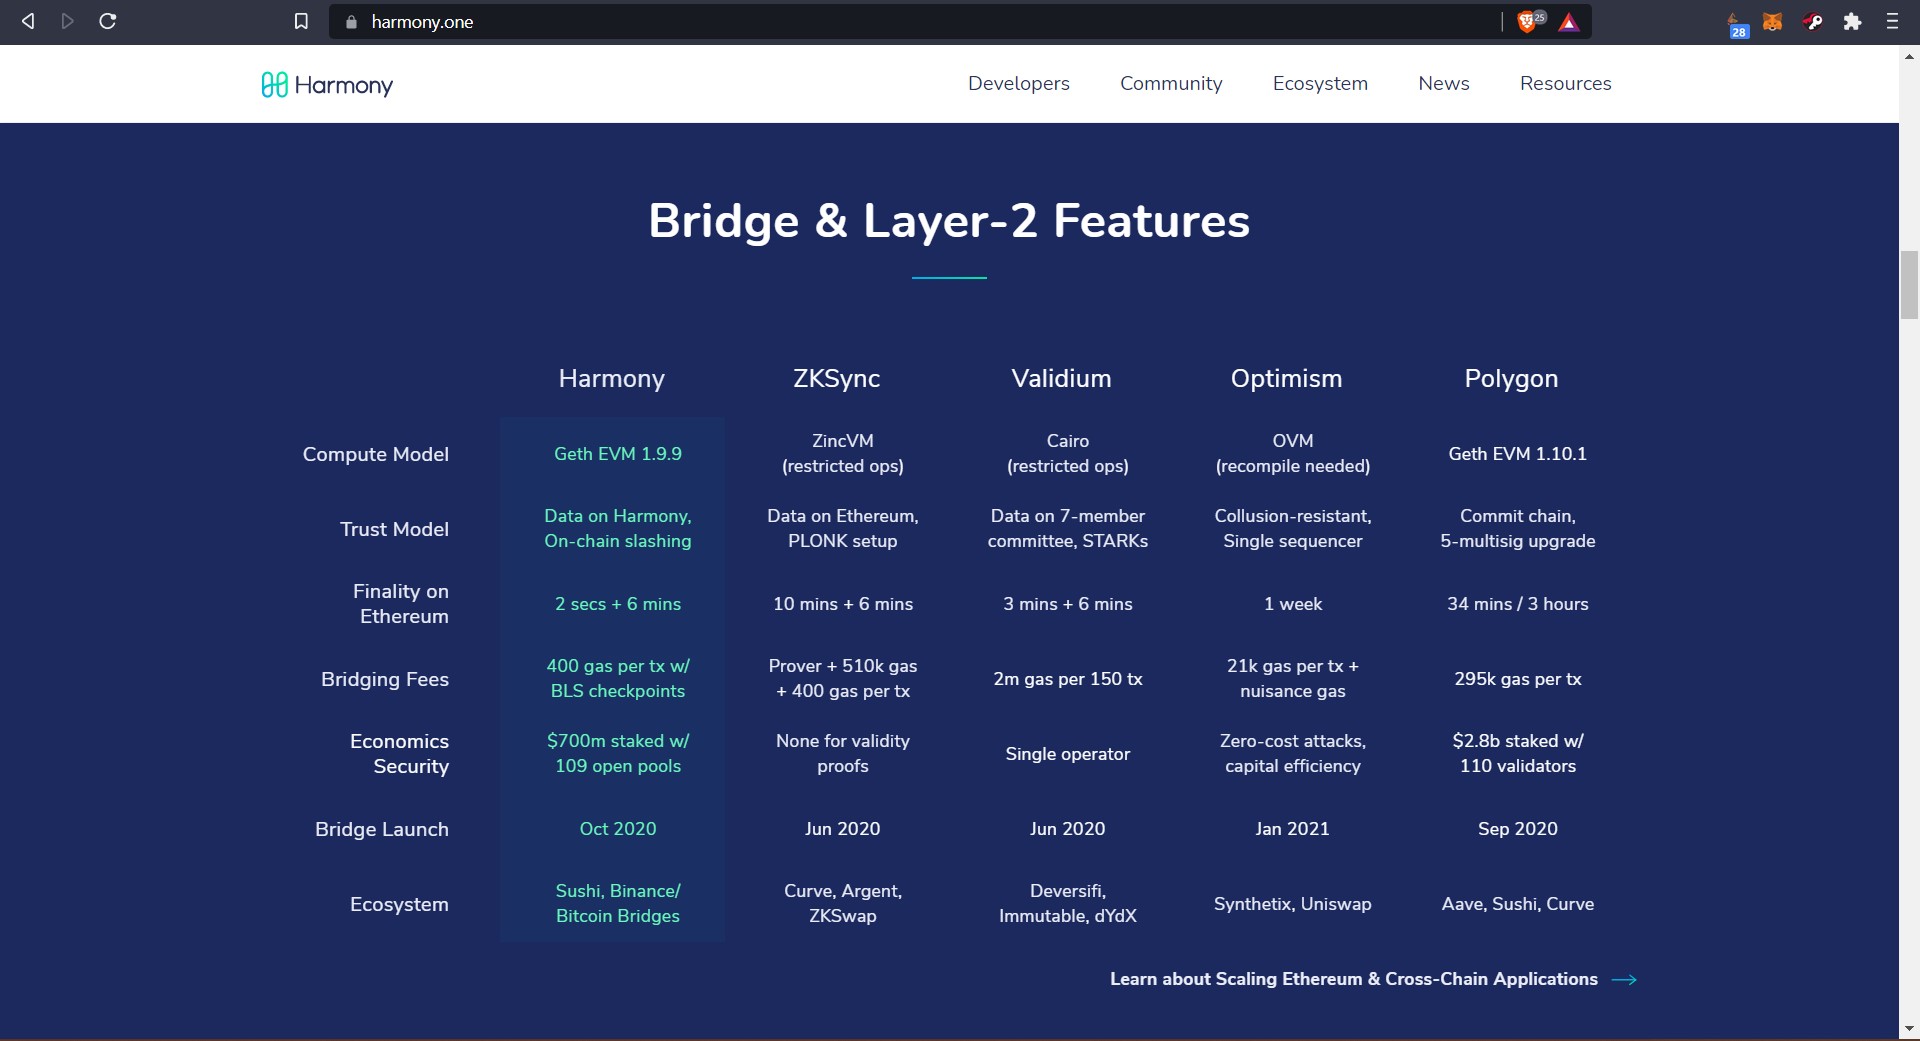The width and height of the screenshot is (1920, 1041).
Task: Click the Validium column header
Action: coord(1061,378)
